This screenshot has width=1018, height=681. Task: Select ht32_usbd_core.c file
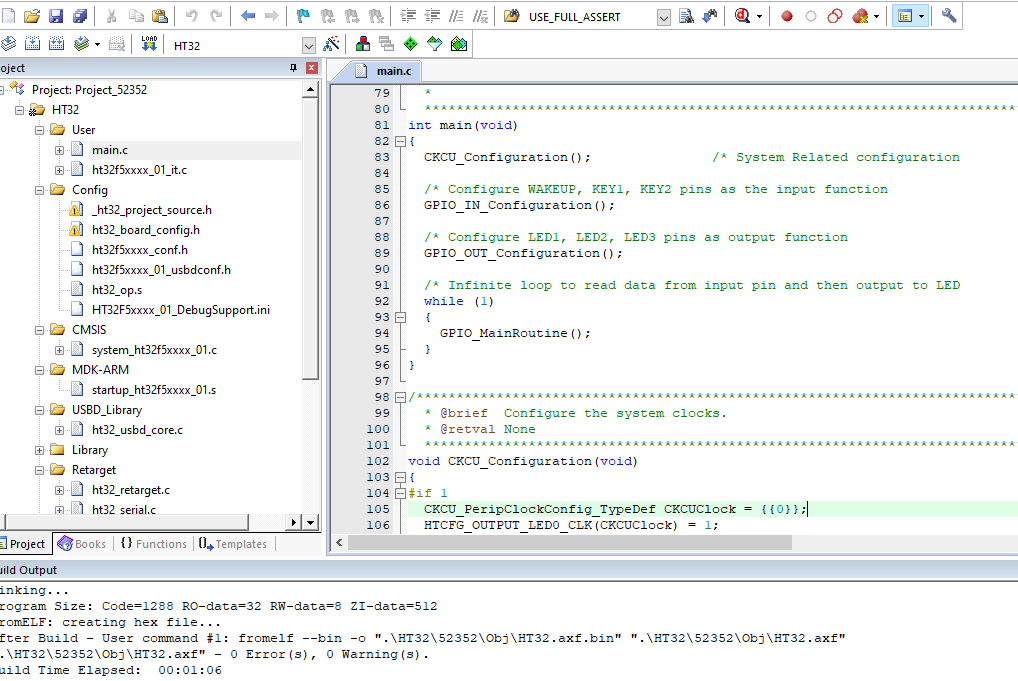coord(138,430)
